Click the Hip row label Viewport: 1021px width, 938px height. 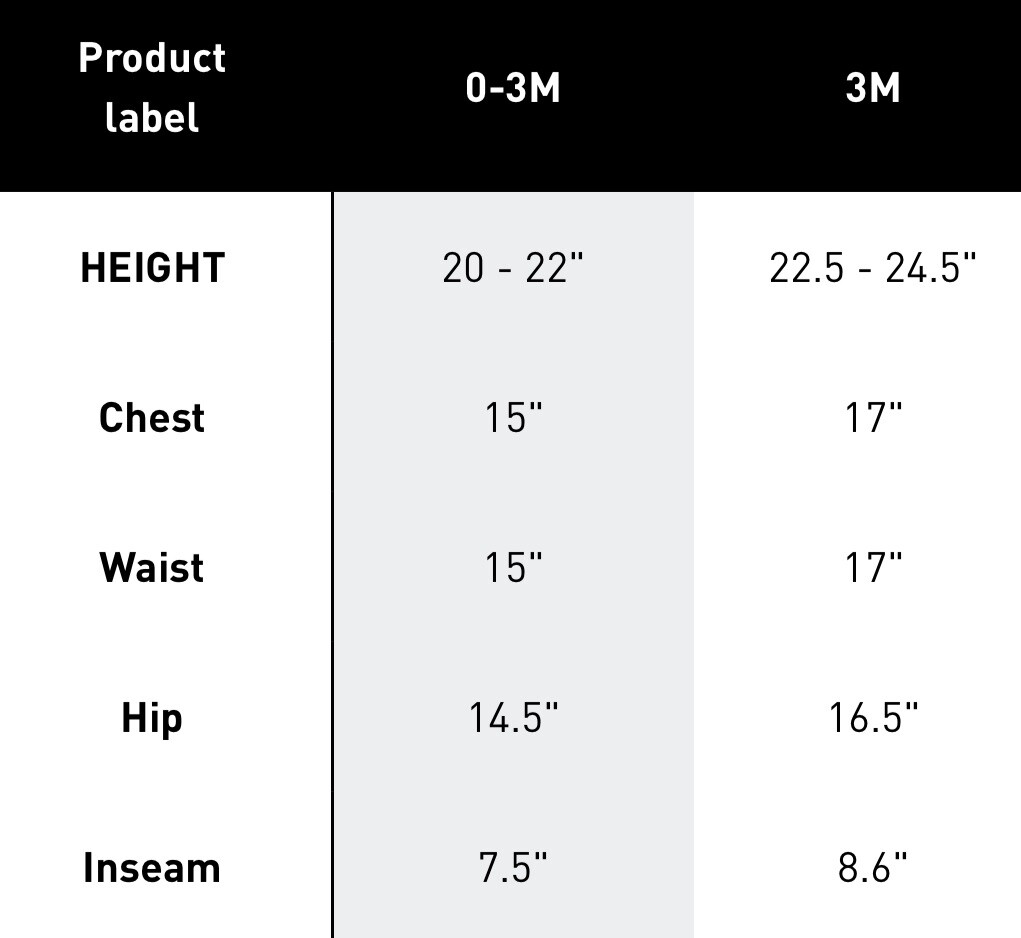152,718
